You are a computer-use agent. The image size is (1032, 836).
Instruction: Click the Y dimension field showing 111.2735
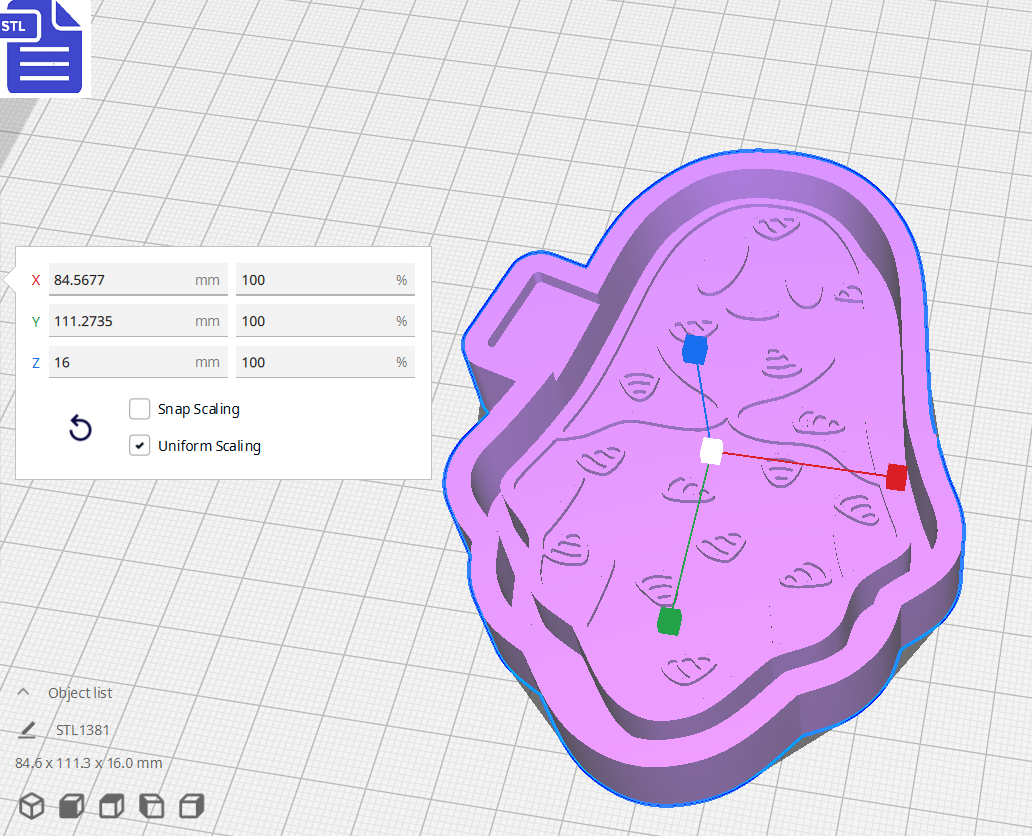pyautogui.click(x=120, y=321)
